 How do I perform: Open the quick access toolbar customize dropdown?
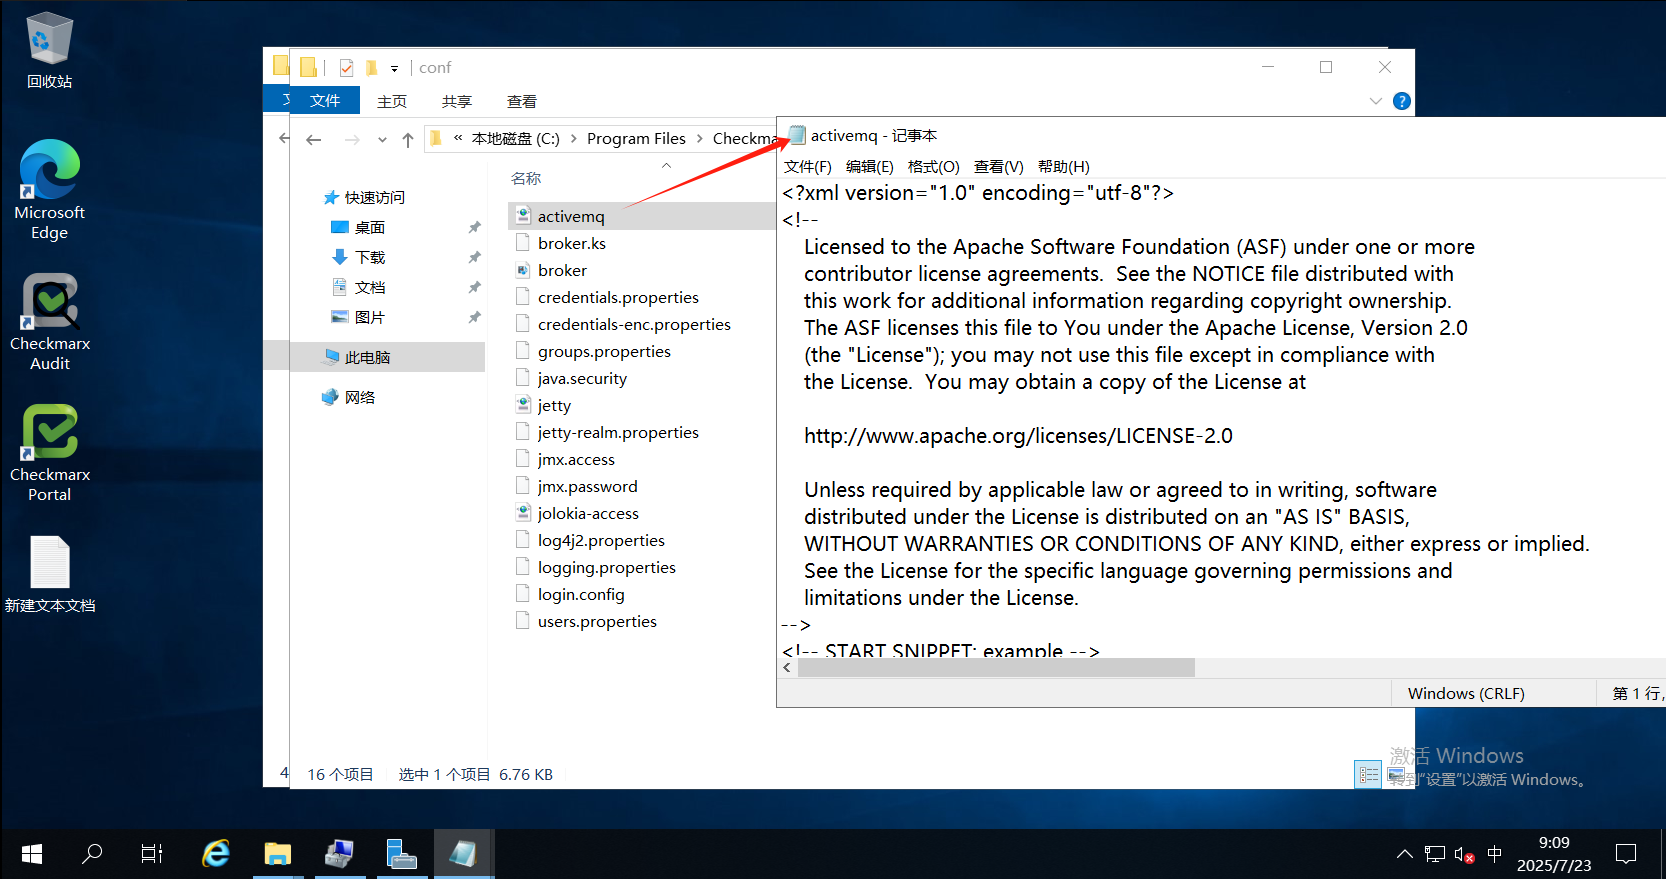pyautogui.click(x=394, y=68)
